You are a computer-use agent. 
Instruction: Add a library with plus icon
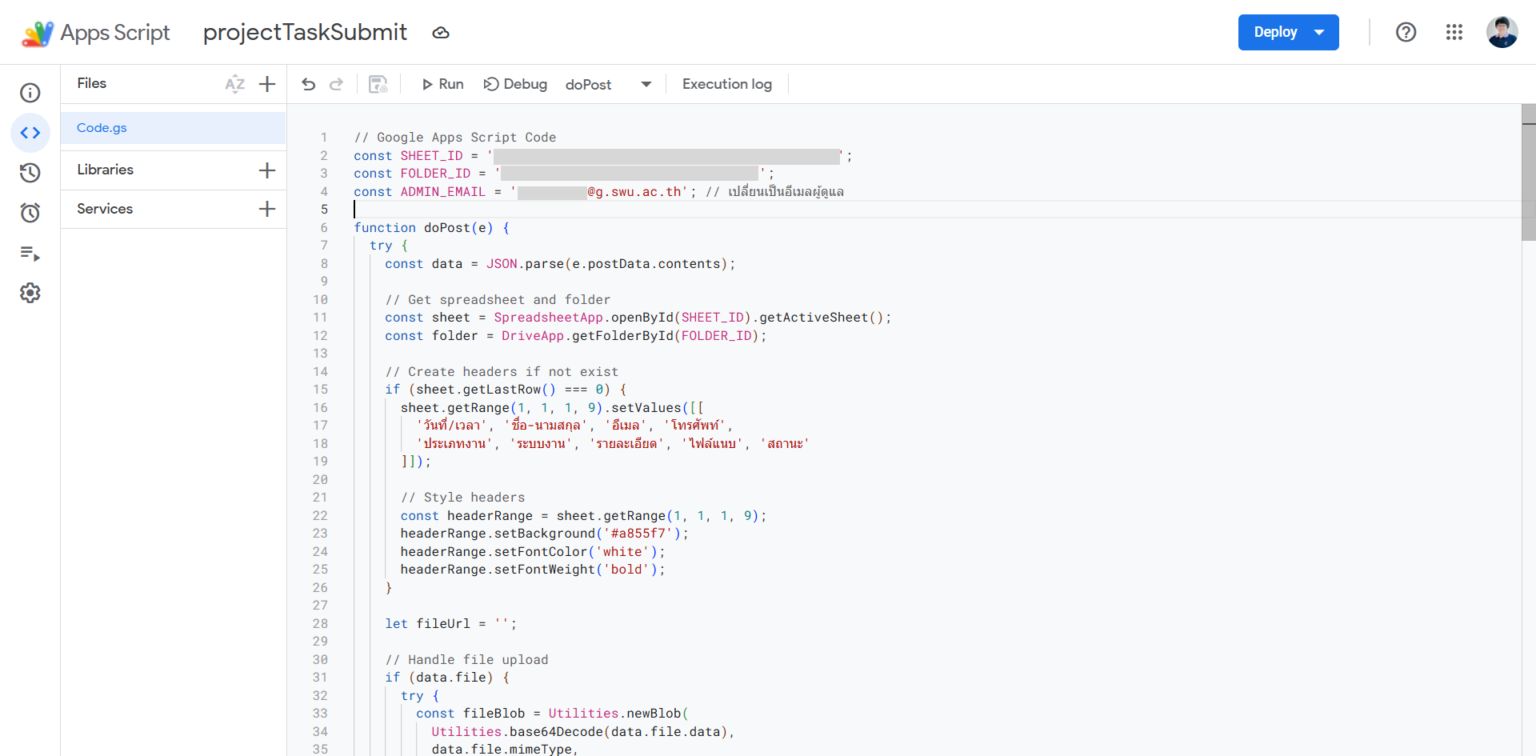pyautogui.click(x=267, y=170)
